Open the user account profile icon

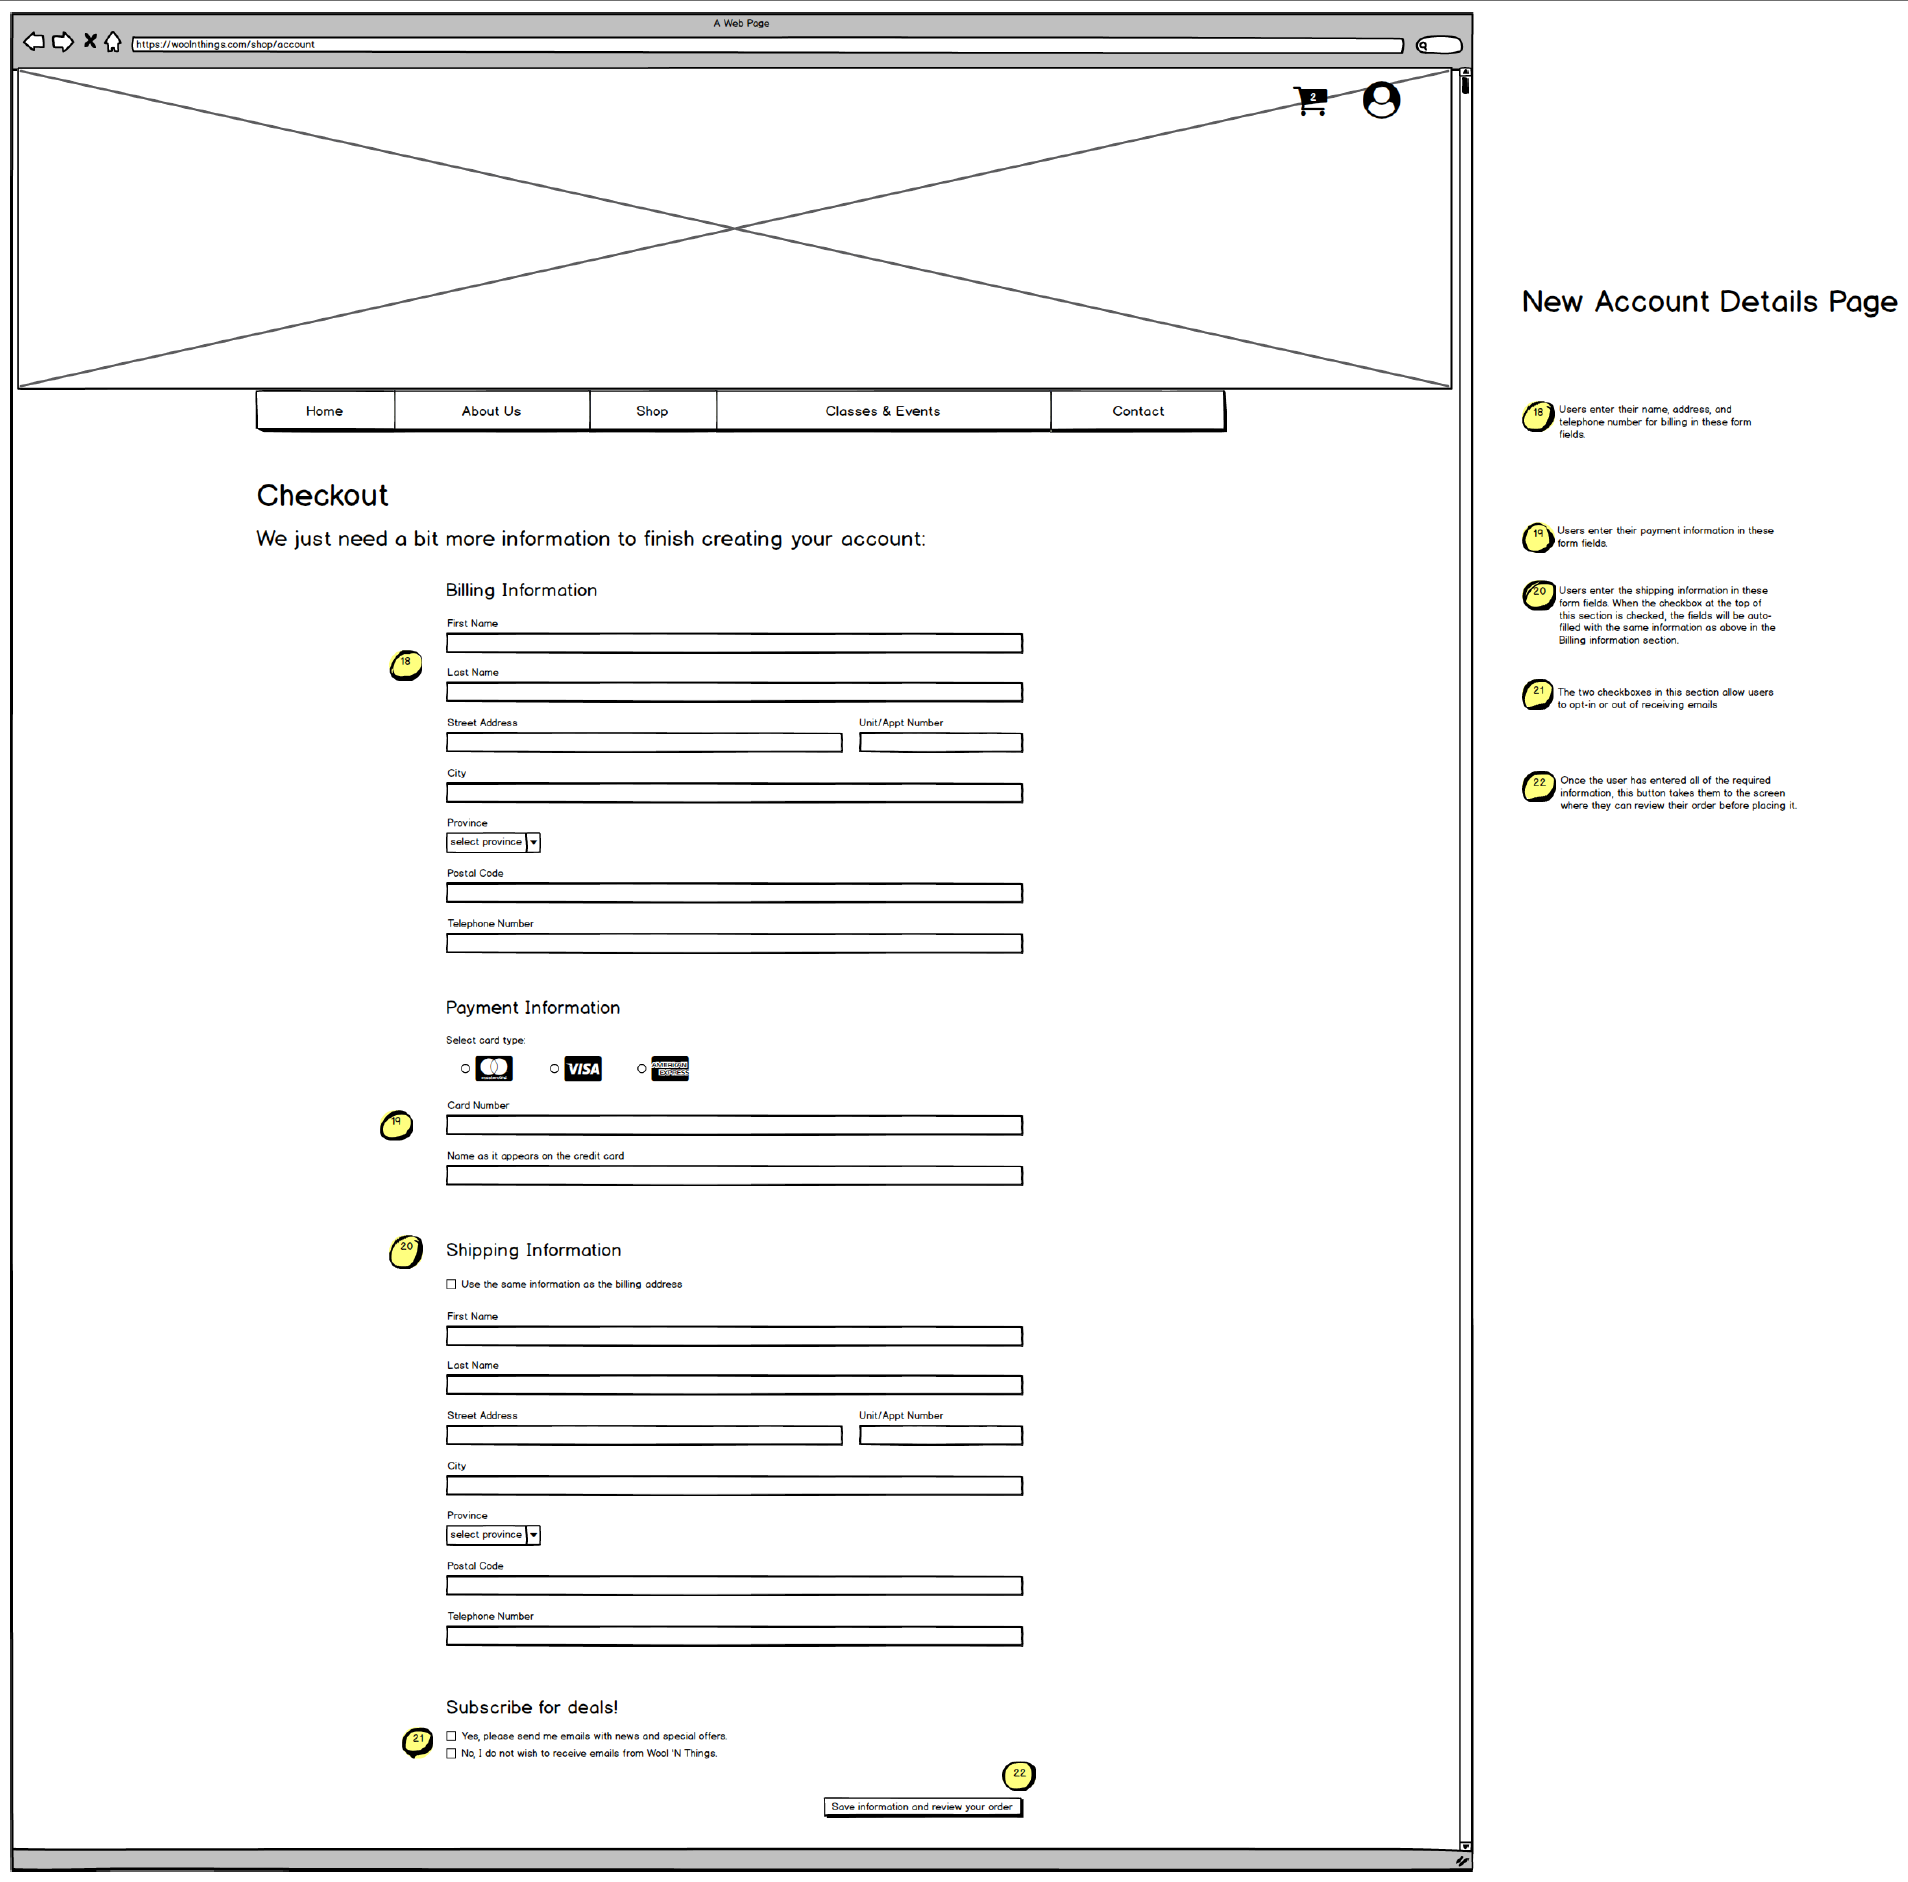tap(1381, 100)
